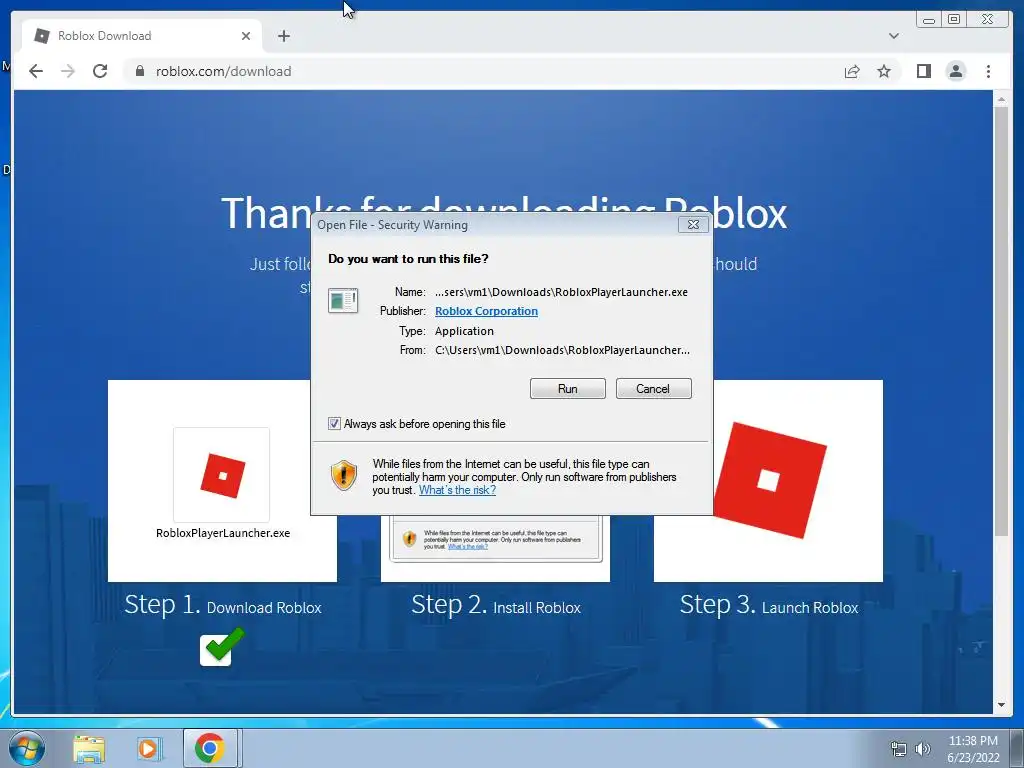Screen dimensions: 1024x768
Task: Click the RobloxPlayerLauncher.exe thumbnail in Step 1
Action: (222, 475)
